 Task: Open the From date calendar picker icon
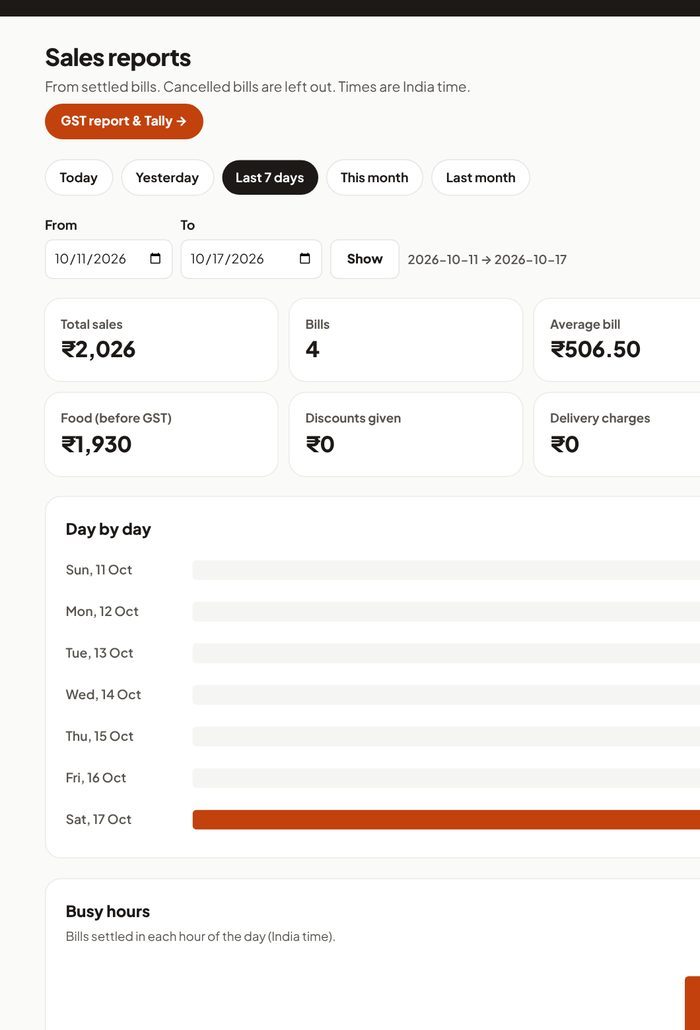coord(155,259)
